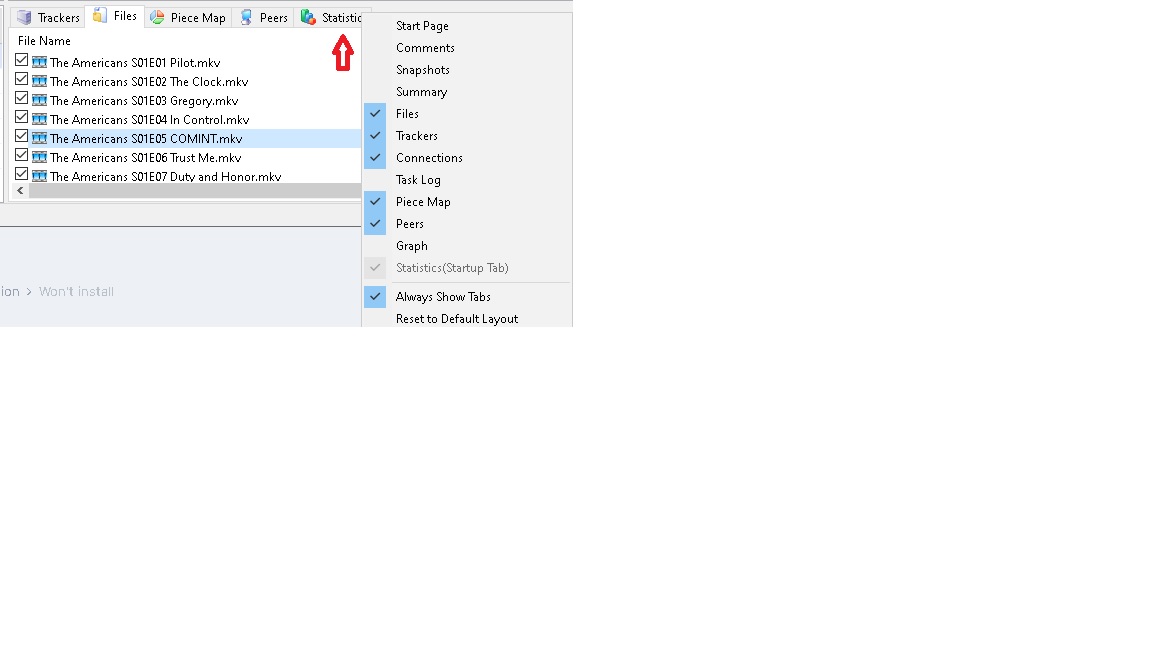Screen dimensions: 1152x648
Task: Select The Americans S01E02 The Clock.mkv row
Action: tap(187, 82)
